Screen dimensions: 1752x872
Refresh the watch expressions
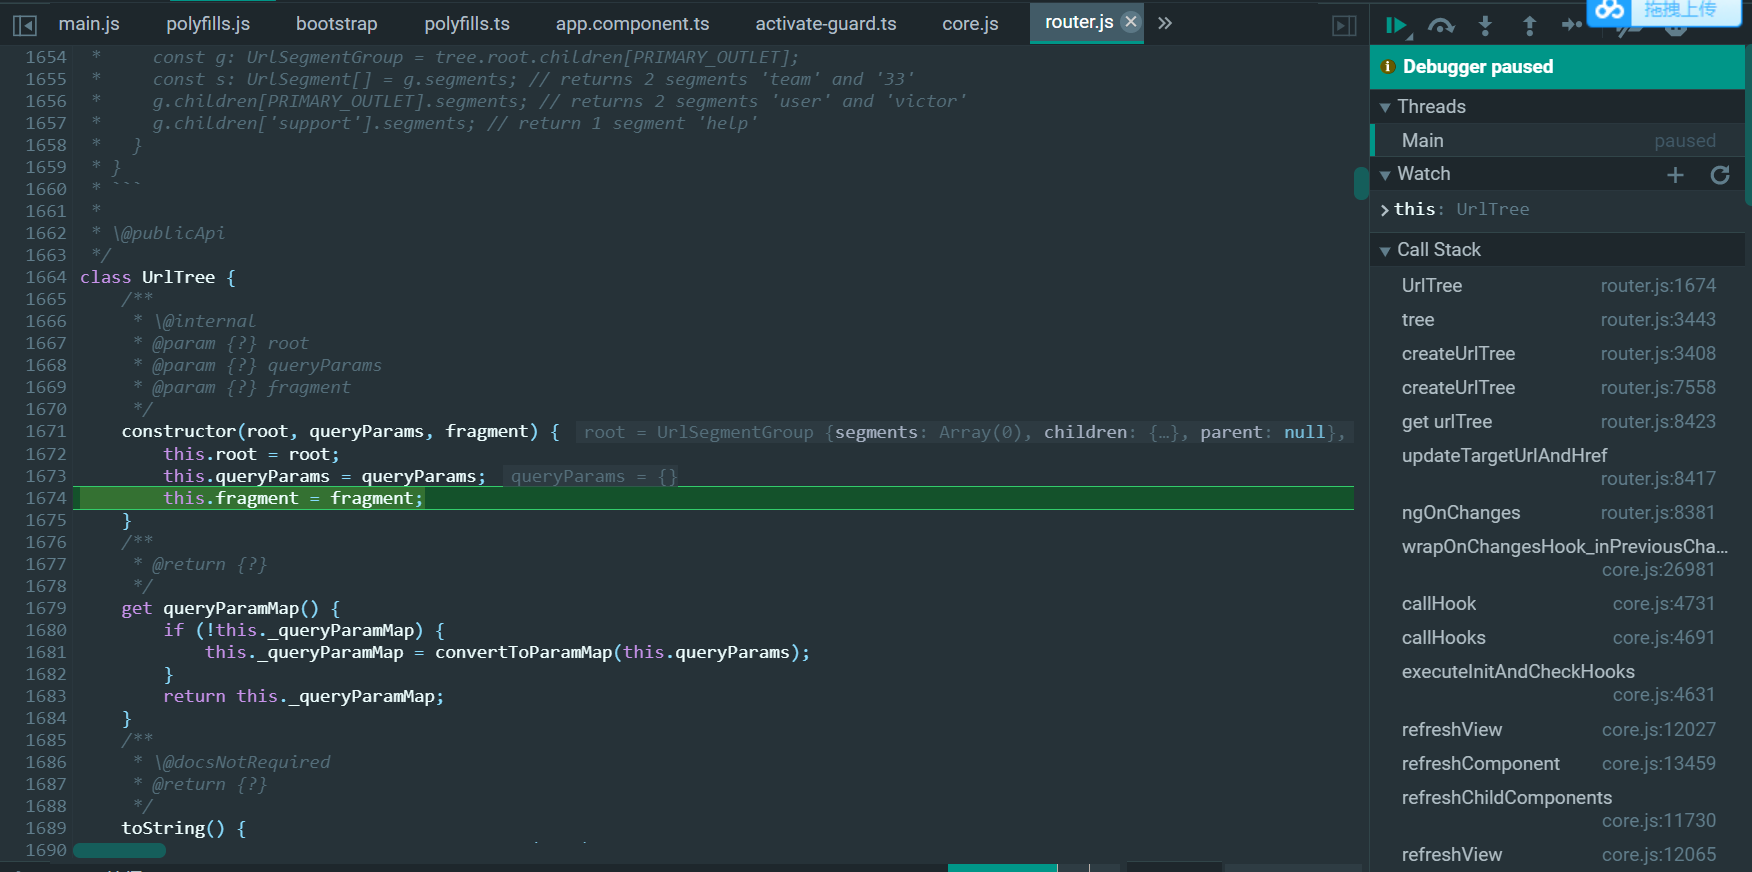point(1720,175)
